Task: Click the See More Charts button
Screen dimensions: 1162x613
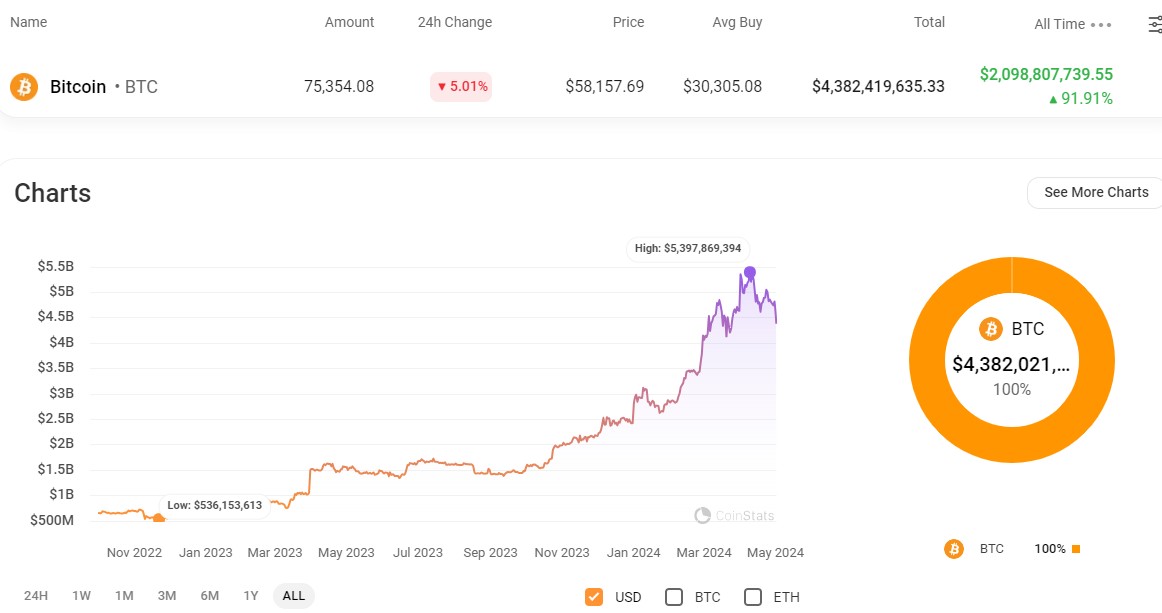Action: (x=1094, y=192)
